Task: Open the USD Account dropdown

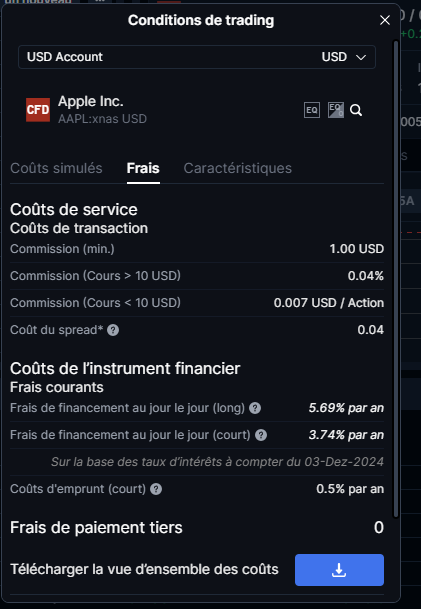Action: pyautogui.click(x=197, y=57)
